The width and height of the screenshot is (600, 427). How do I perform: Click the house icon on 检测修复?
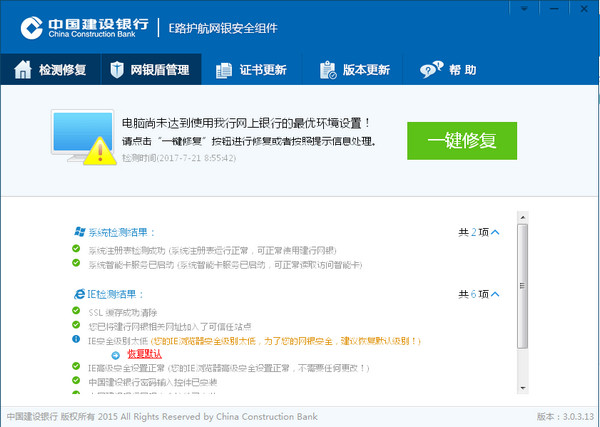pos(23,70)
